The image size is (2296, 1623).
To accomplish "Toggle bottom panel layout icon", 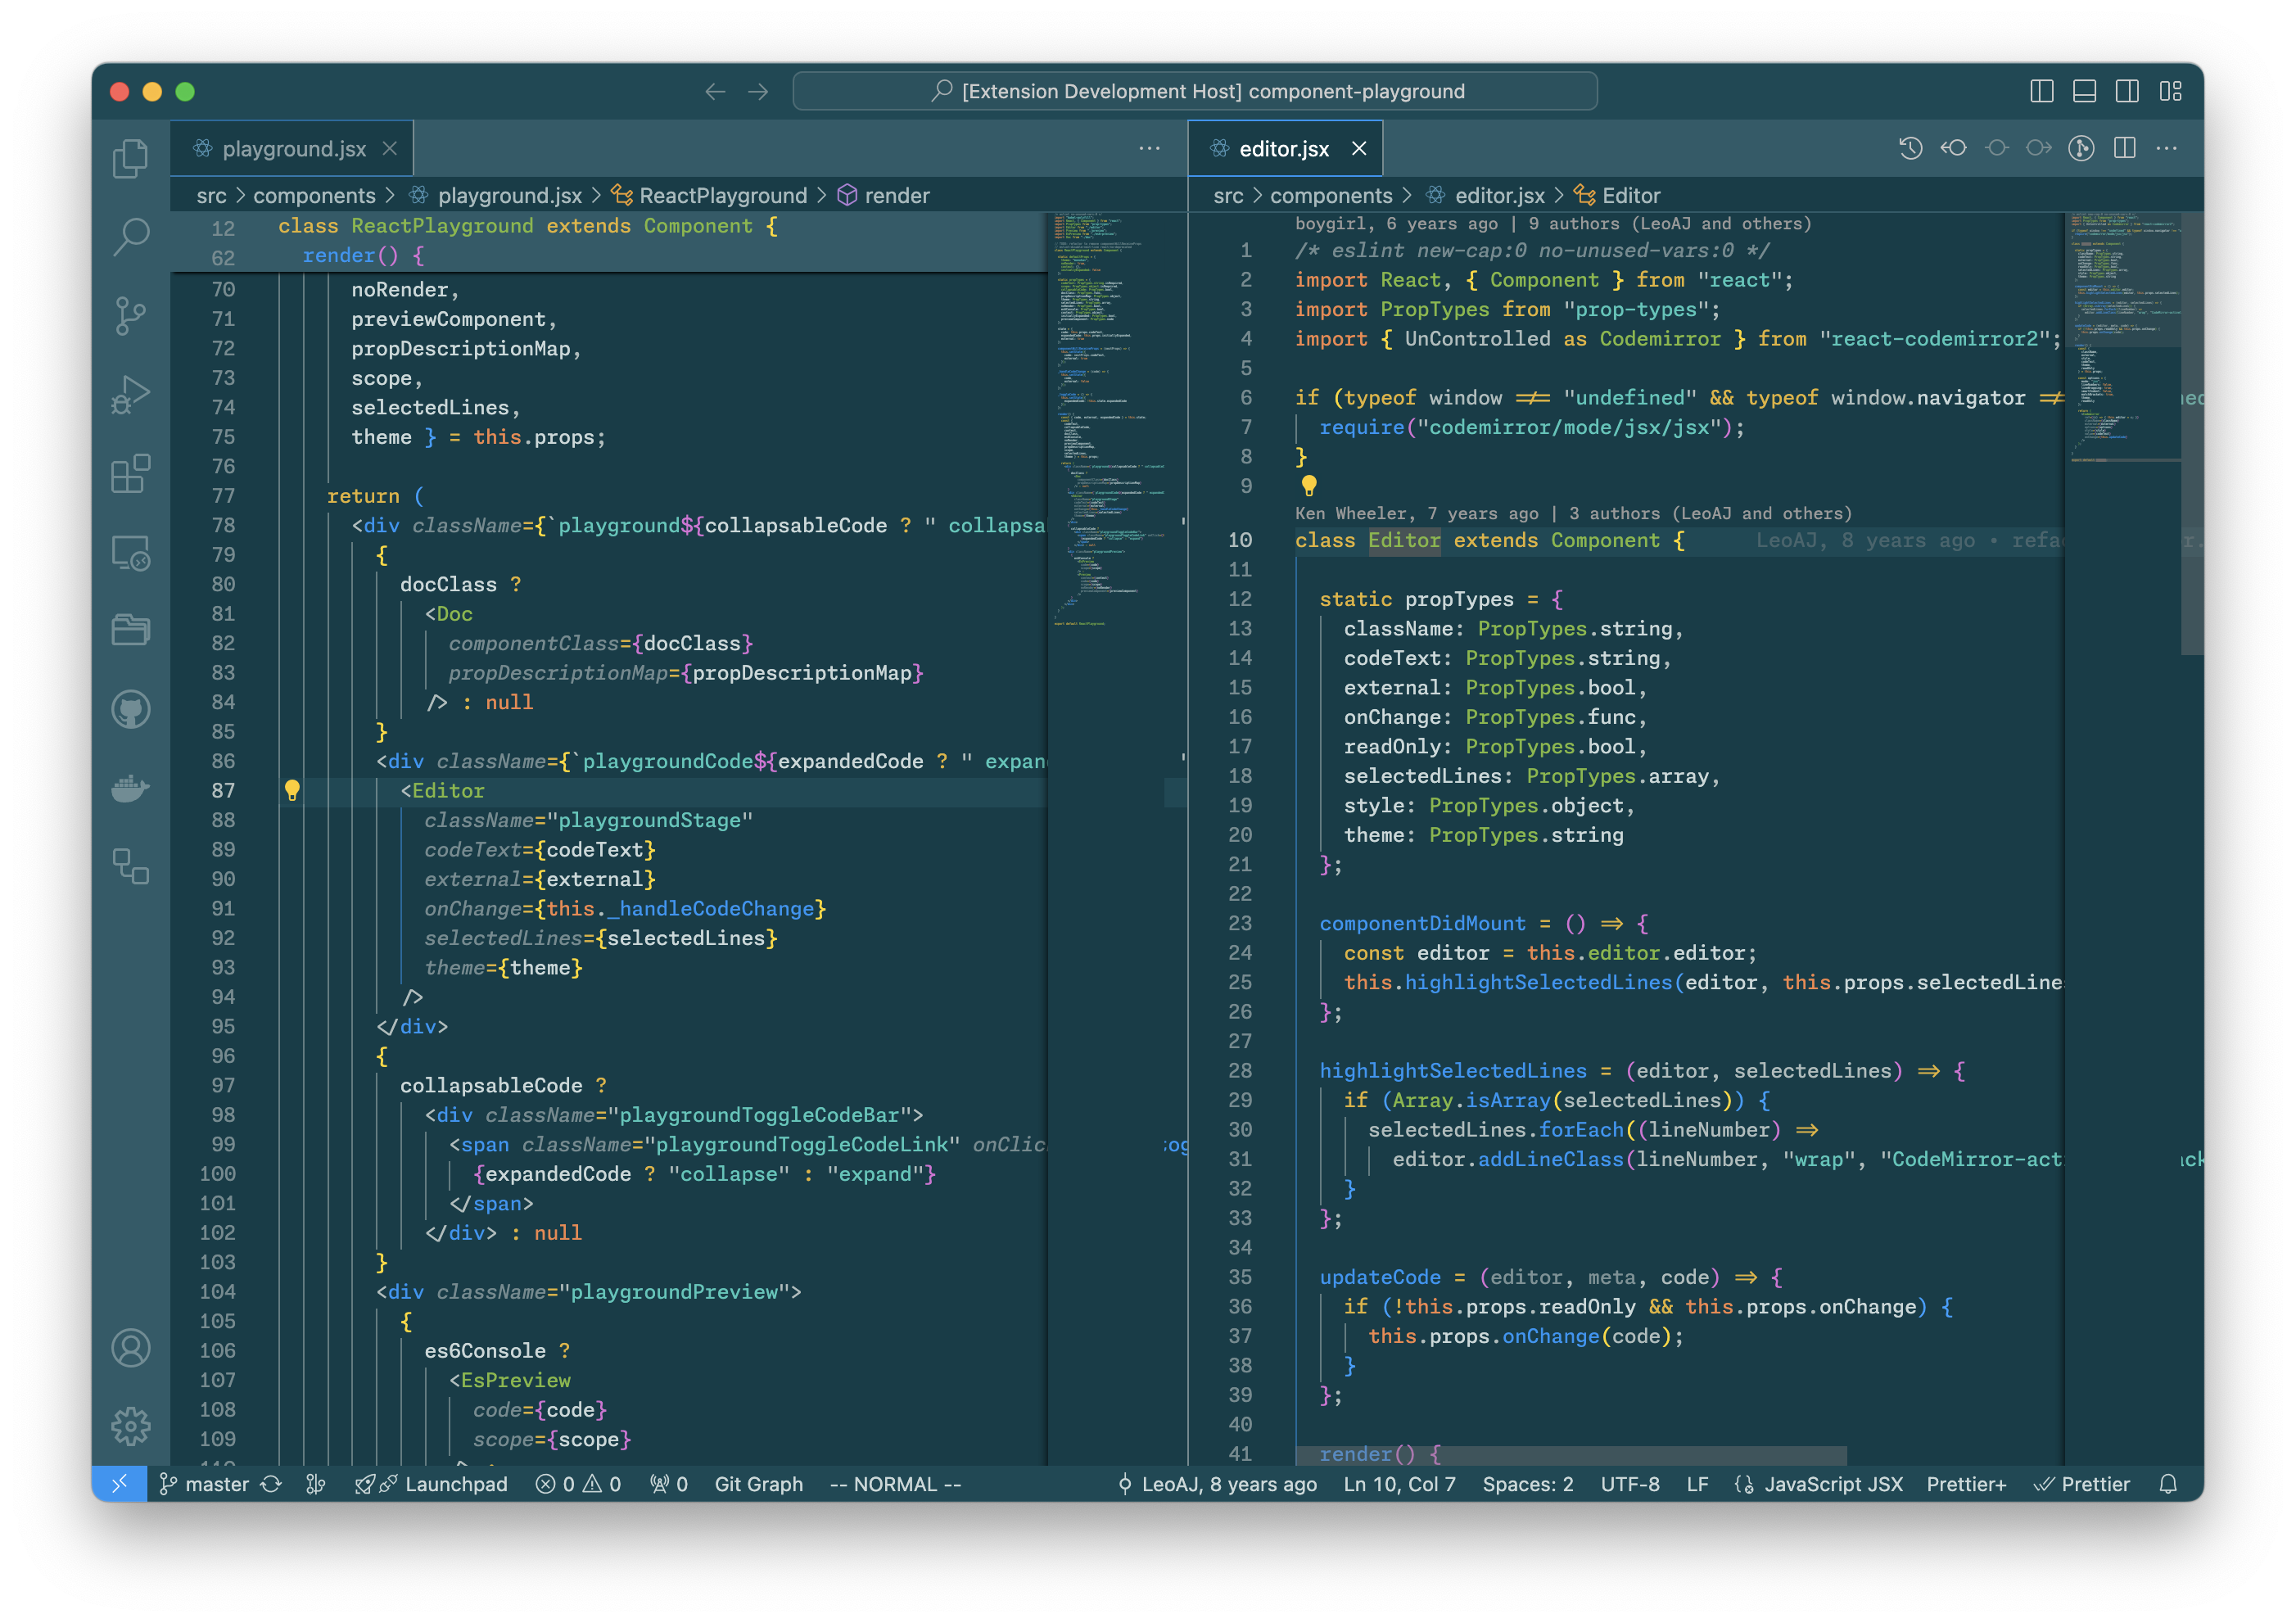I will pyautogui.click(x=2084, y=92).
